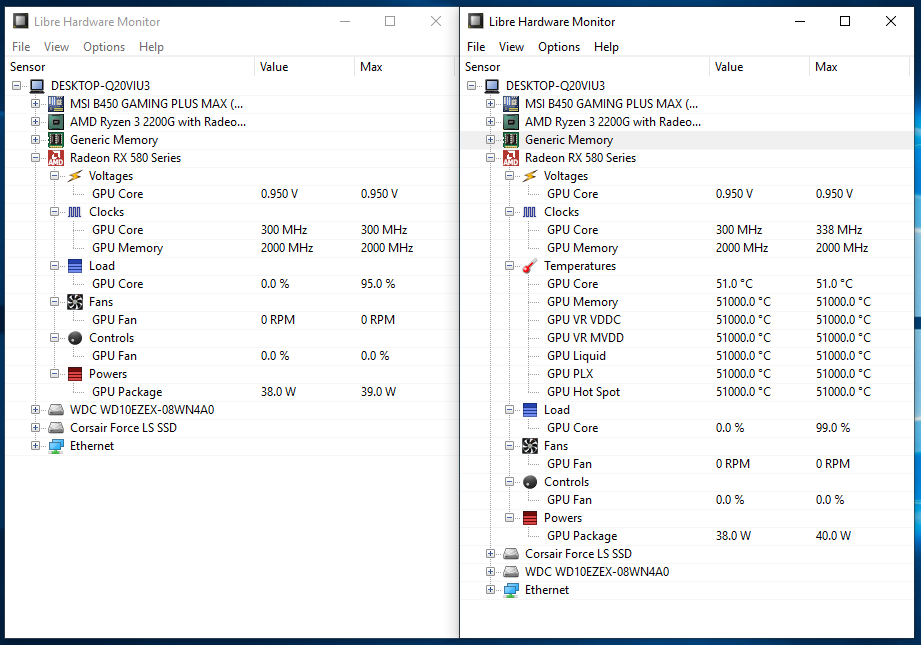Click the Powers icon in the left window
The height and width of the screenshot is (645, 921).
[x=74, y=373]
